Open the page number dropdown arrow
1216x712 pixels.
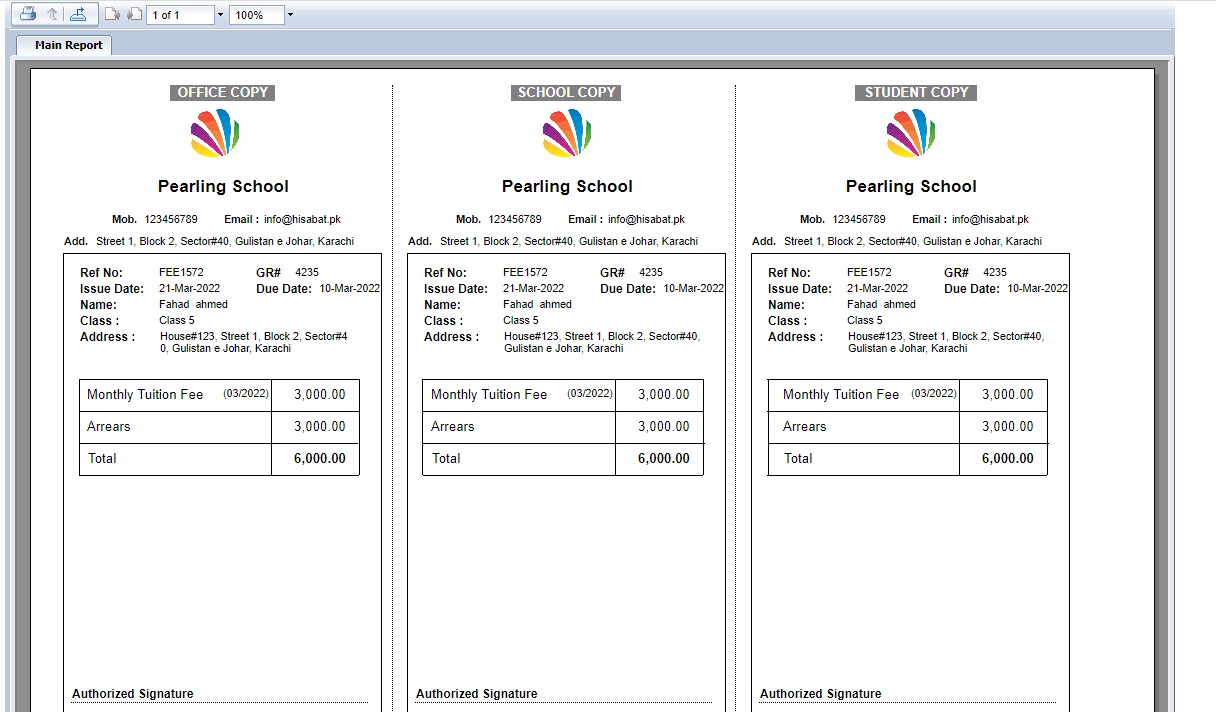(x=220, y=15)
